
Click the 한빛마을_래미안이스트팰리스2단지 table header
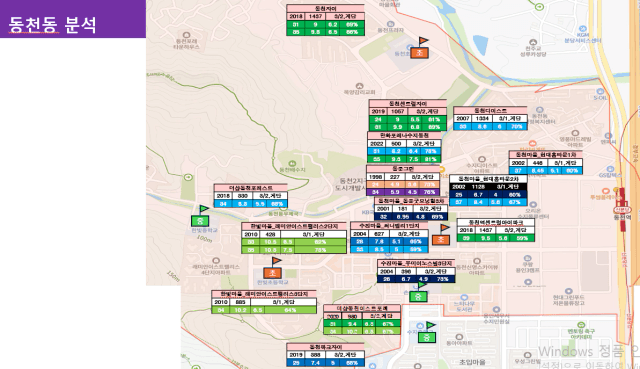(294, 226)
